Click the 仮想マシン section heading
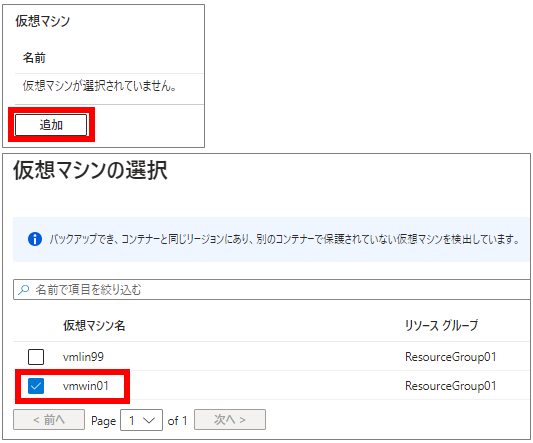This screenshot has width=533, height=443. (42, 21)
